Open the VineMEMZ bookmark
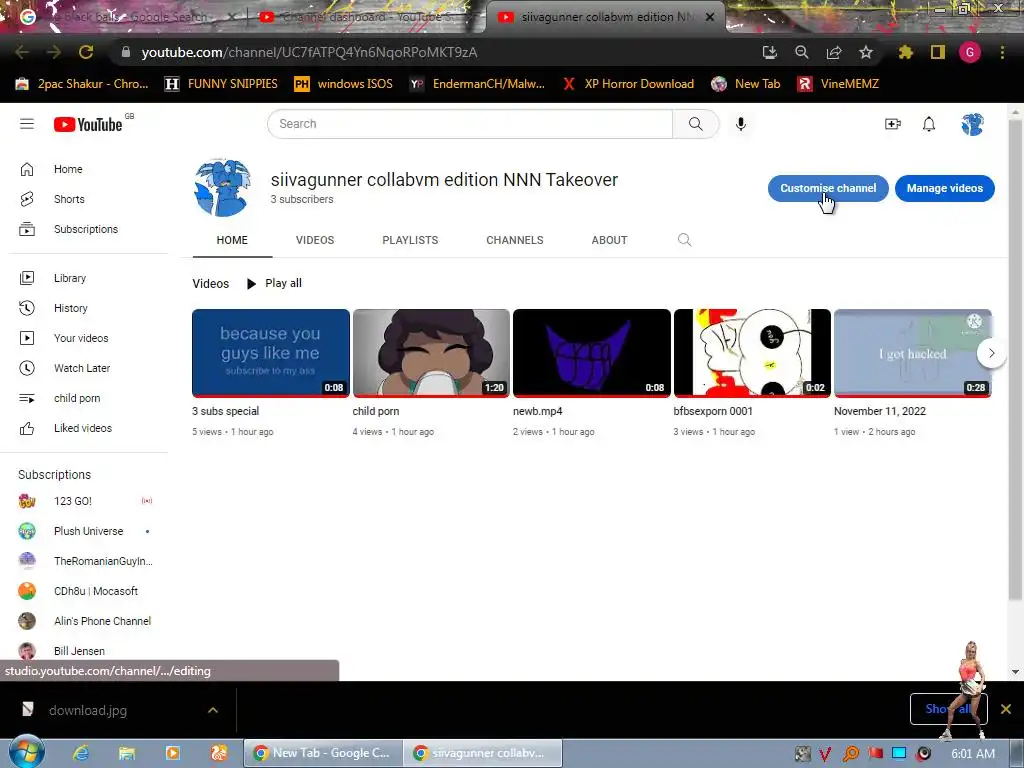The width and height of the screenshot is (1024, 768). [x=838, y=84]
